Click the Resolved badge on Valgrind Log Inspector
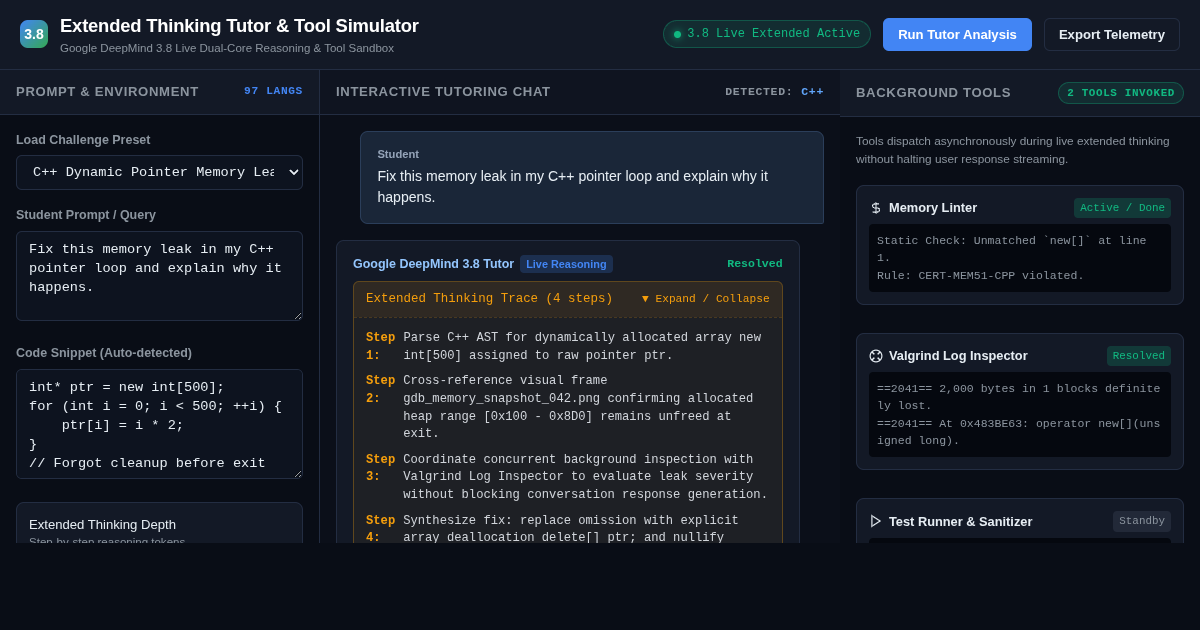The image size is (1200, 630). pos(1139,356)
